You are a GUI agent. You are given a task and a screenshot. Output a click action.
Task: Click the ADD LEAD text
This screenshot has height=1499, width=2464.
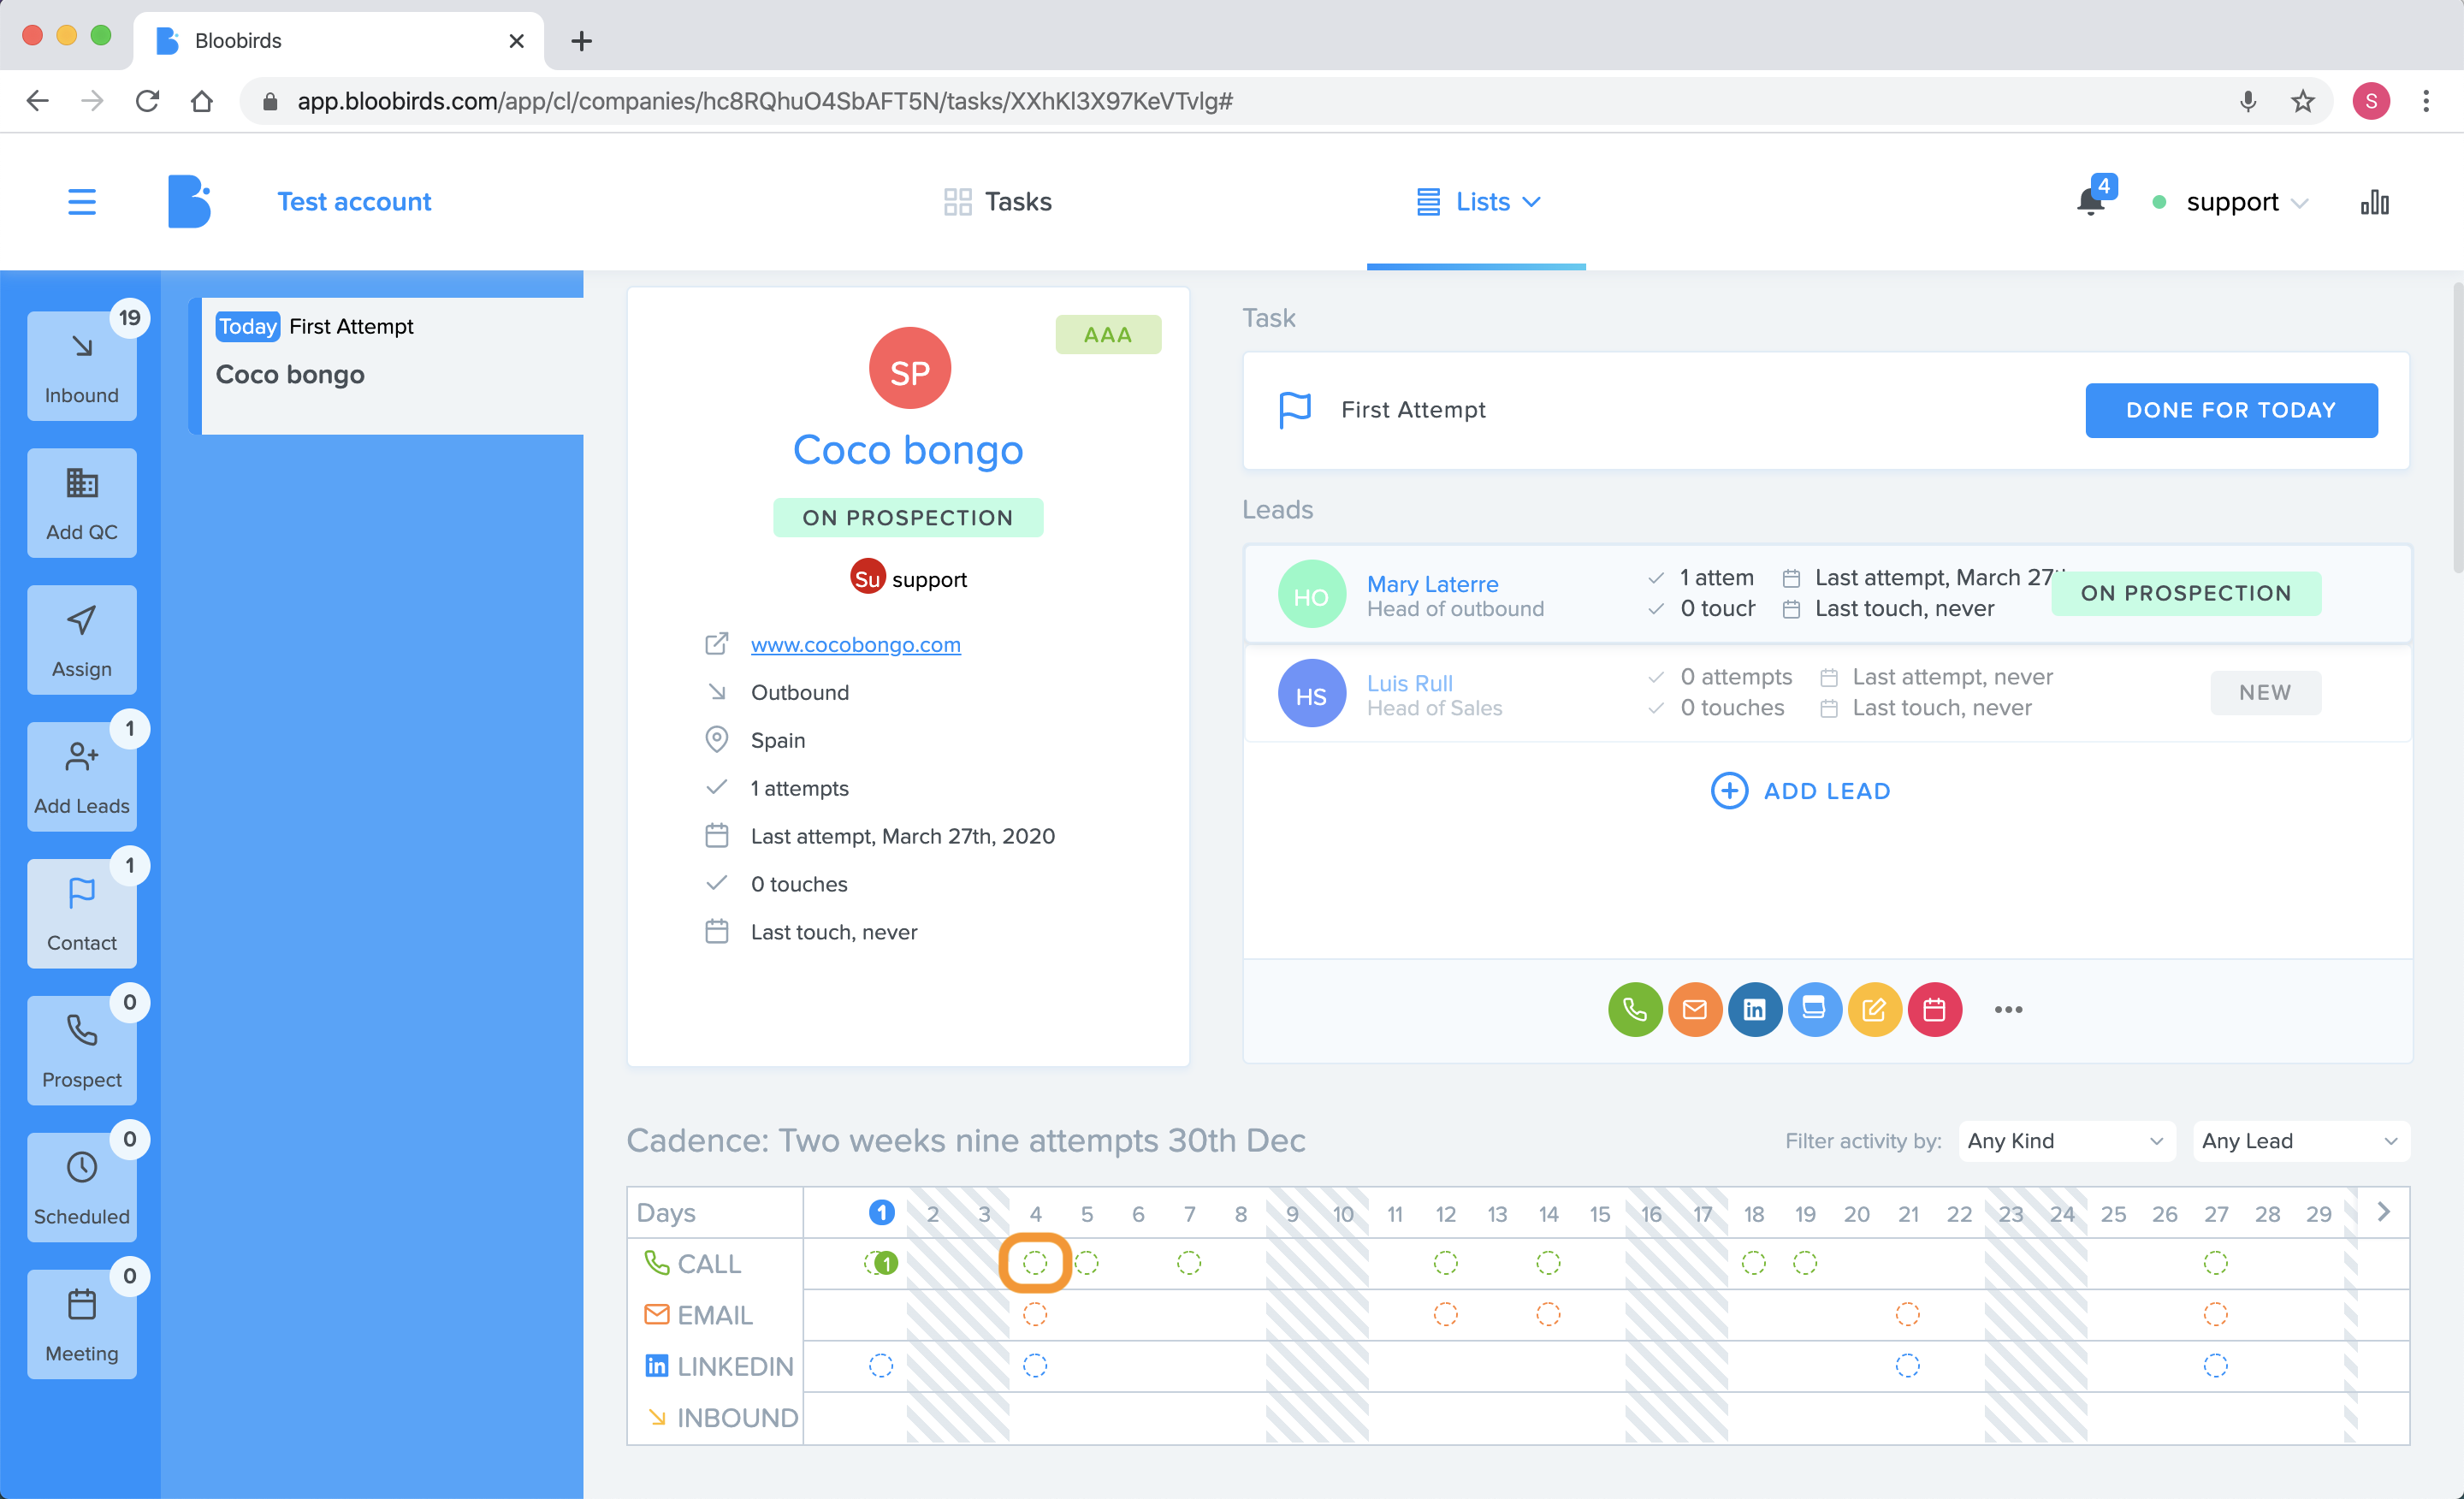tap(1827, 791)
